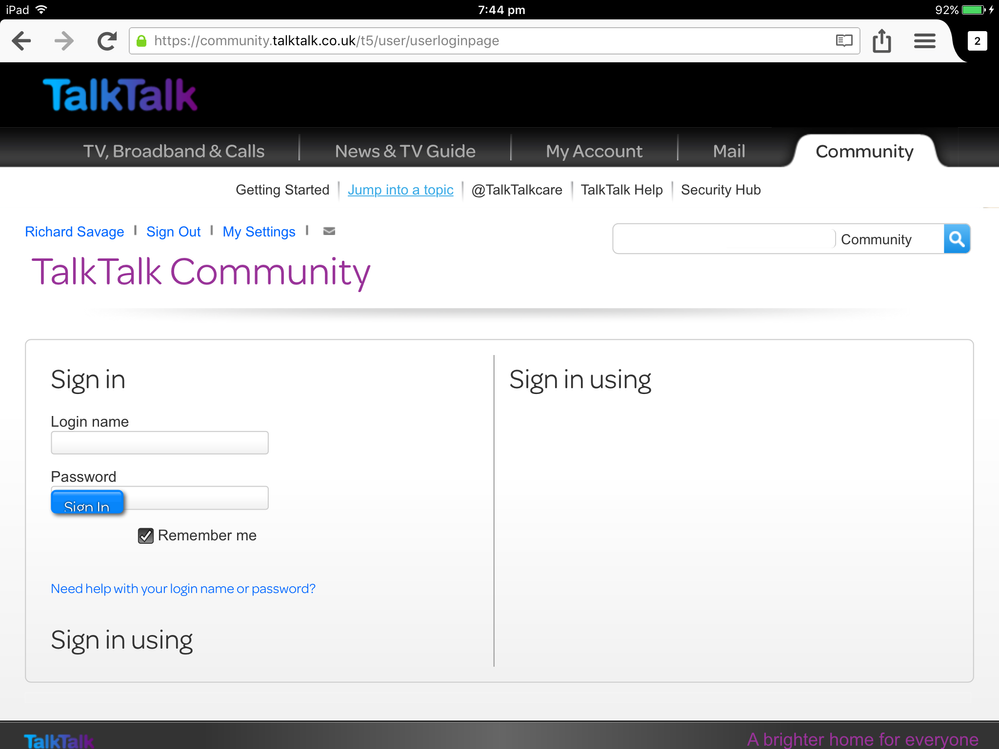
Task: Open the News & TV Guide tab
Action: [x=405, y=151]
